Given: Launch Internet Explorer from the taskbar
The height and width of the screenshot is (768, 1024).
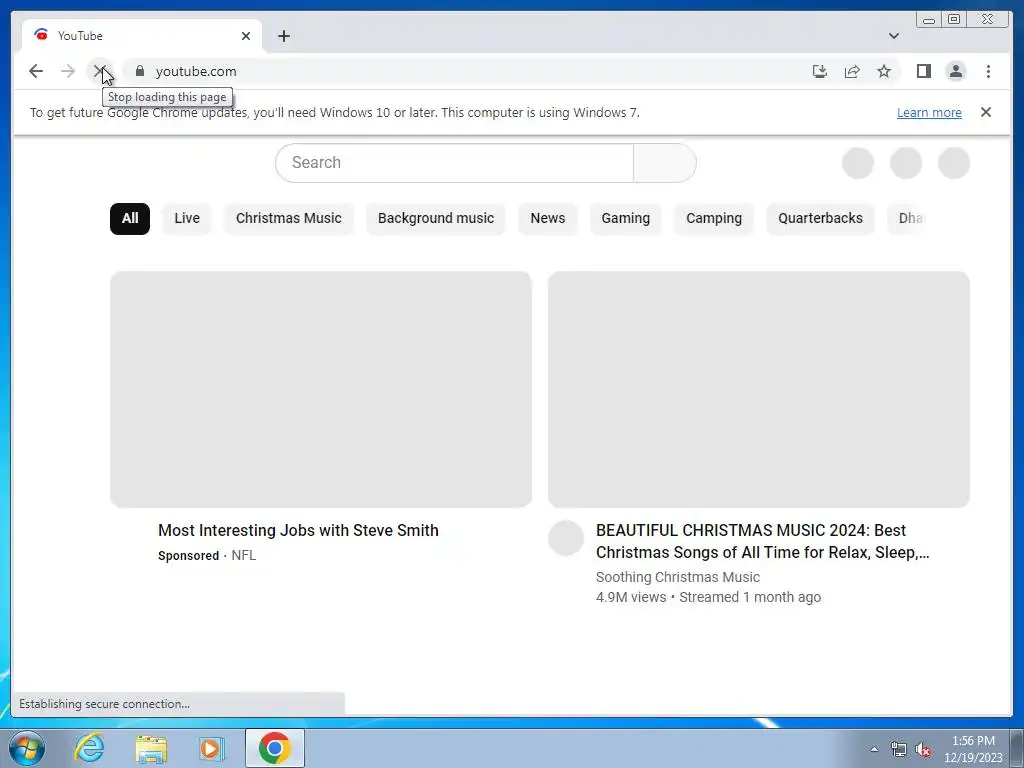Looking at the screenshot, I should [89, 748].
